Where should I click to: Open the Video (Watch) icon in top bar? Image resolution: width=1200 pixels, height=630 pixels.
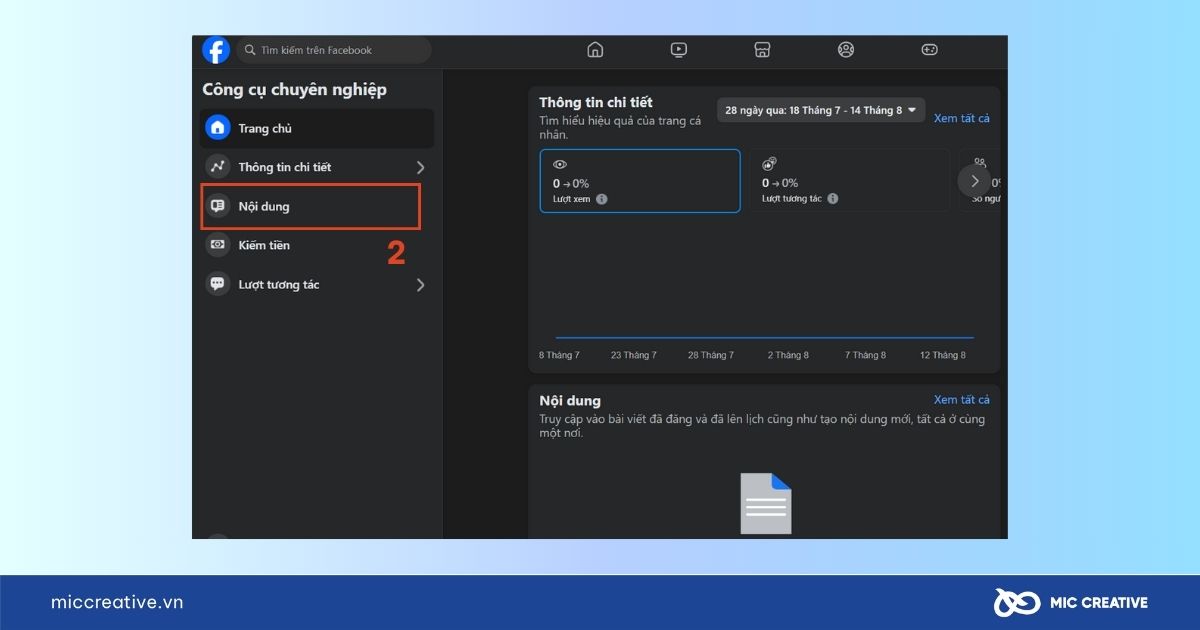pyautogui.click(x=679, y=50)
